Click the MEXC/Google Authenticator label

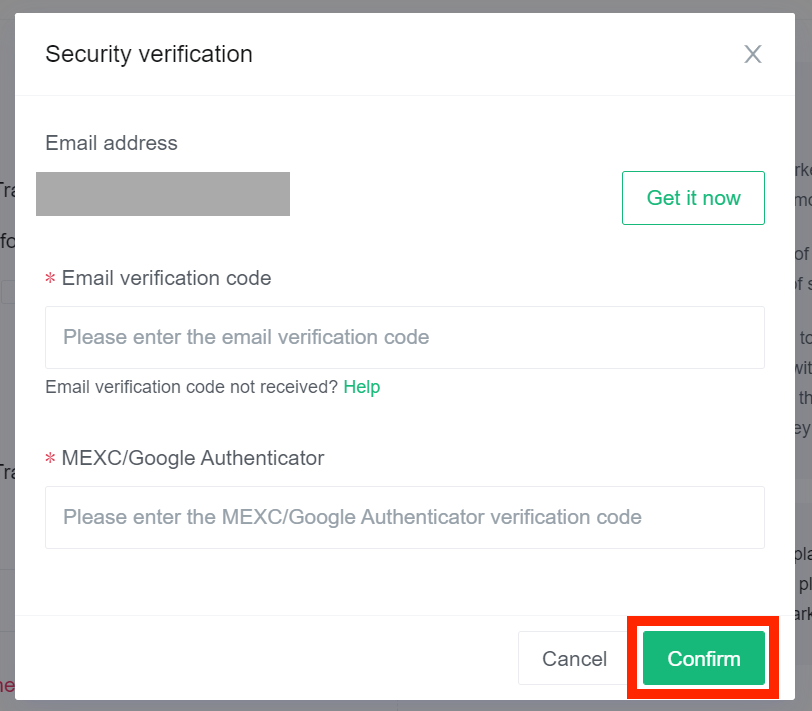pyautogui.click(x=193, y=458)
